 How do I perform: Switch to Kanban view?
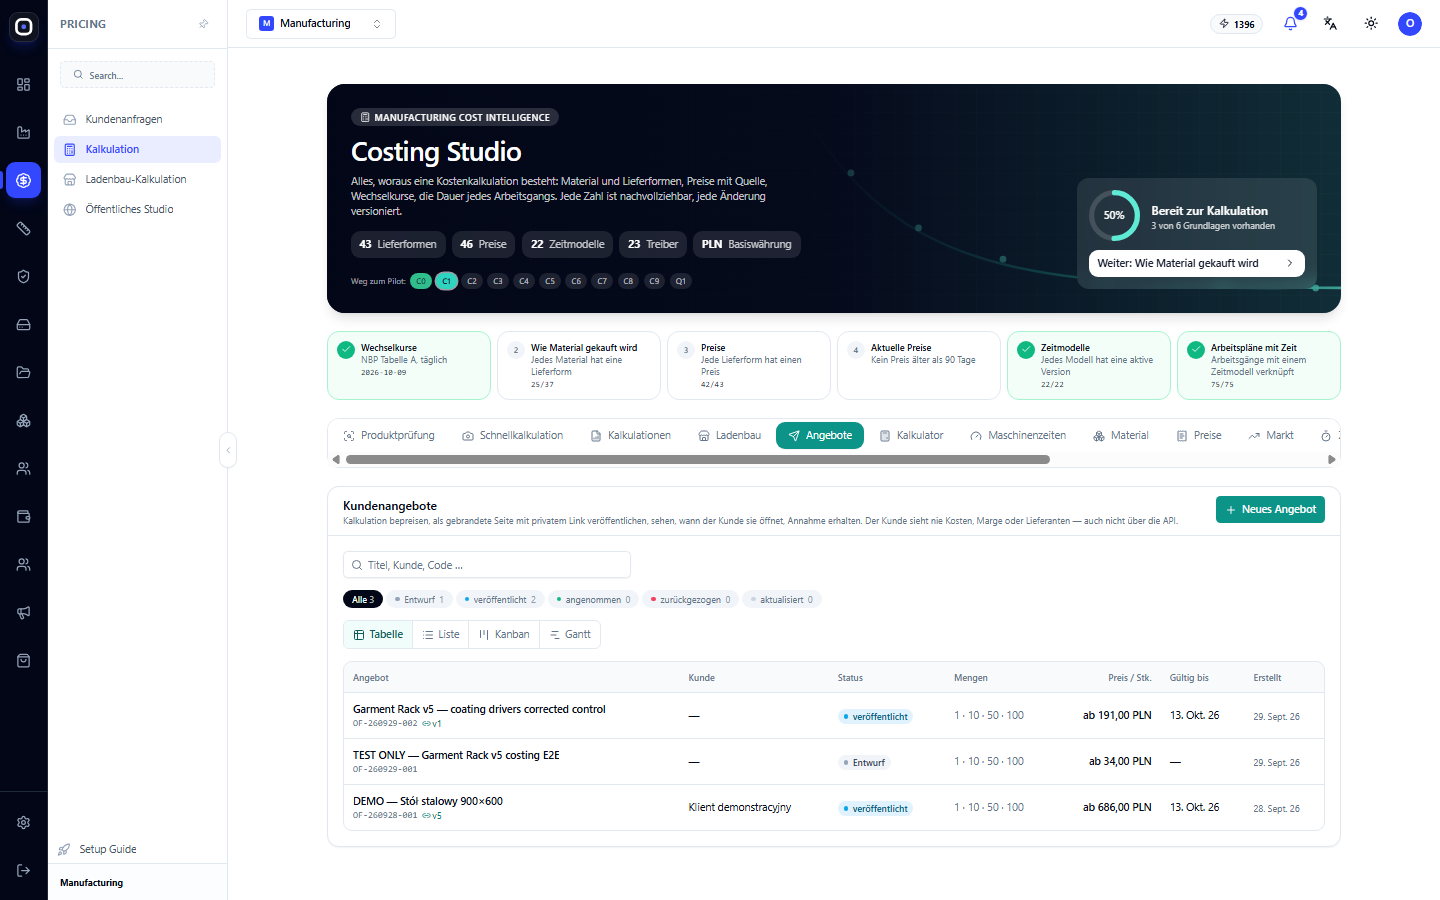(504, 635)
